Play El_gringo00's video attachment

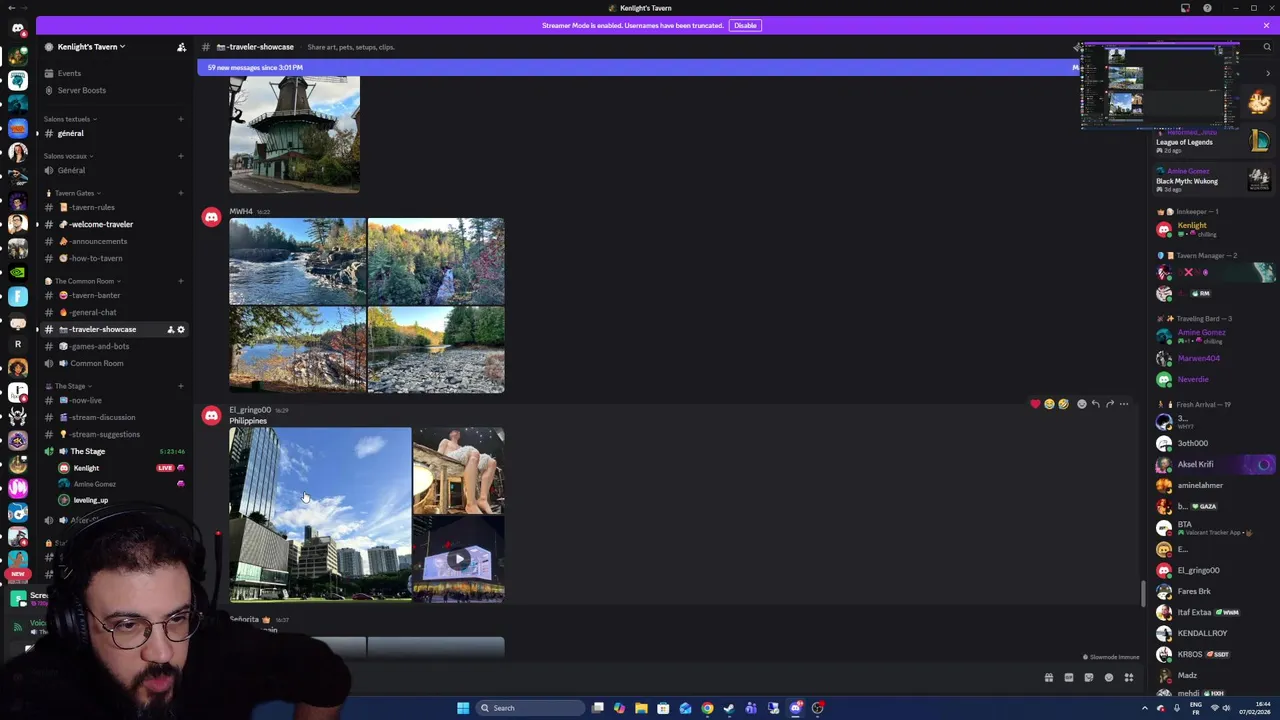(458, 560)
